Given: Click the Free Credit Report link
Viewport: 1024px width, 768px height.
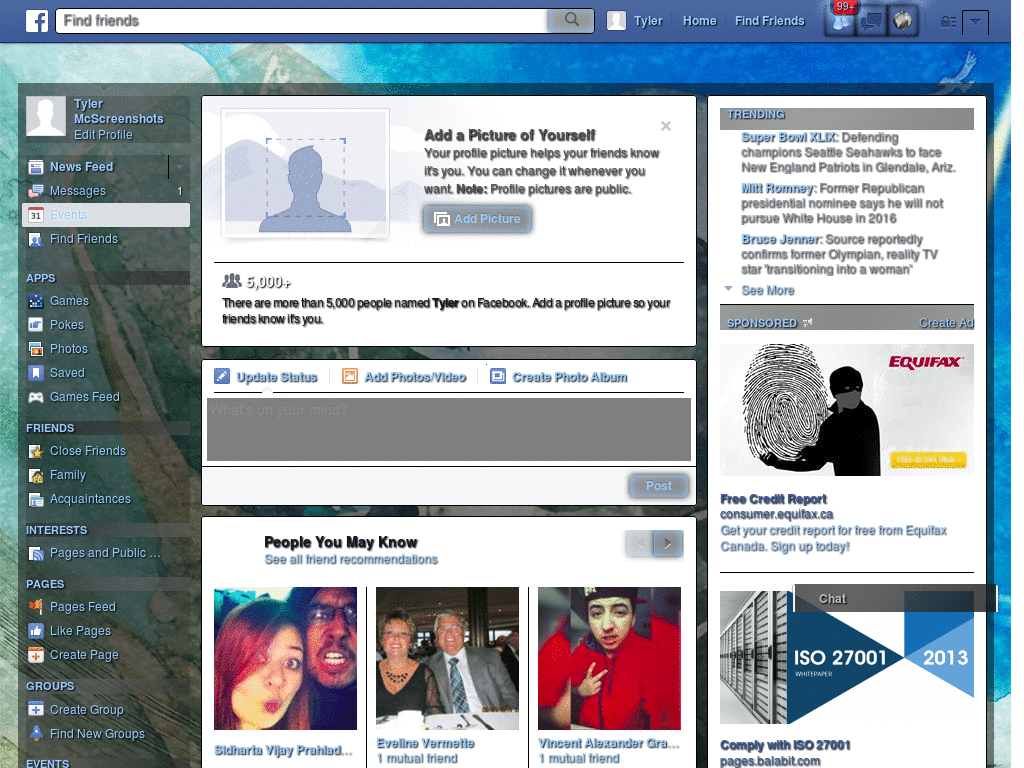Looking at the screenshot, I should tap(773, 499).
